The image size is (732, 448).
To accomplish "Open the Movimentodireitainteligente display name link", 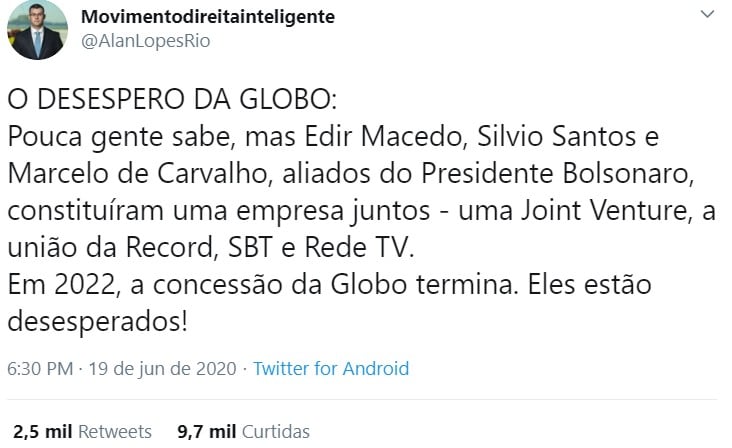I will tap(193, 17).
